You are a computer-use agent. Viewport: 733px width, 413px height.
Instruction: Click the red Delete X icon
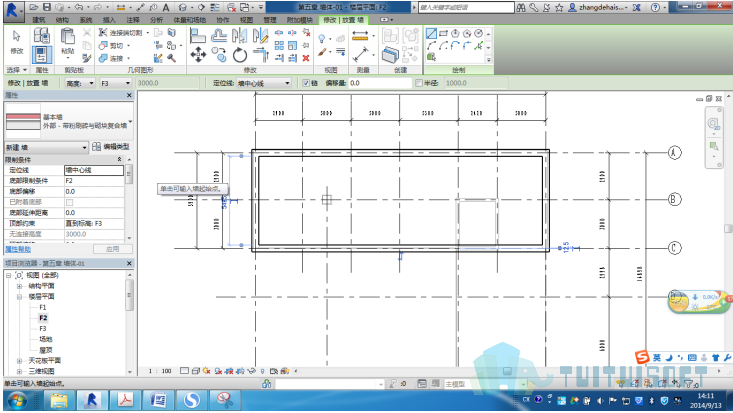306,58
